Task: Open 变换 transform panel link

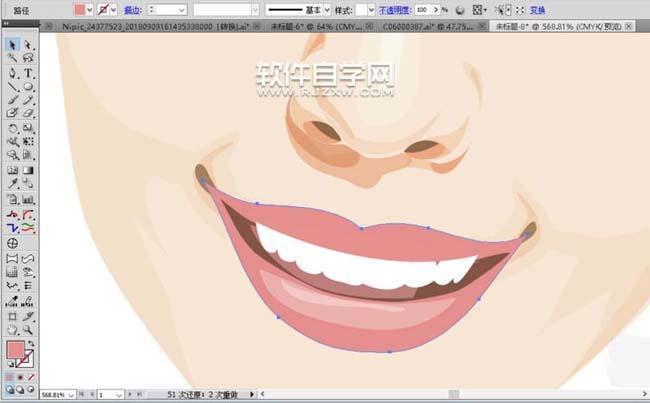Action: pos(538,10)
